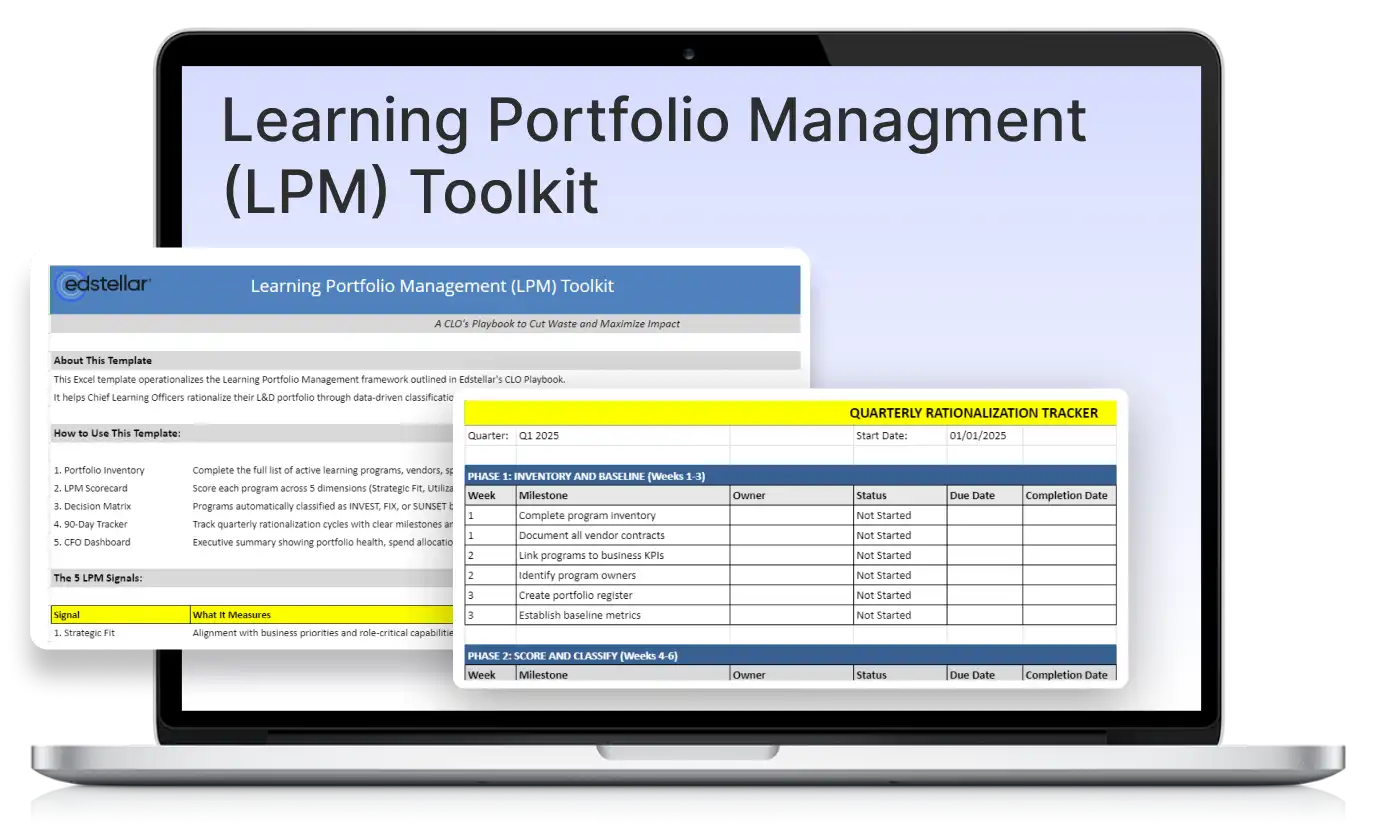Click the About This Template section heading
1378x827 pixels.
[x=100, y=360]
